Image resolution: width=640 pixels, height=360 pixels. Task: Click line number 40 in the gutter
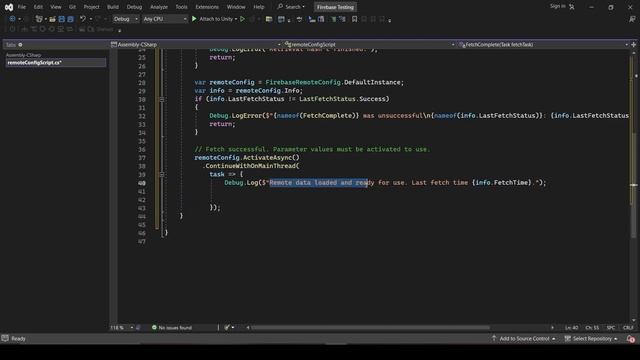(142, 183)
